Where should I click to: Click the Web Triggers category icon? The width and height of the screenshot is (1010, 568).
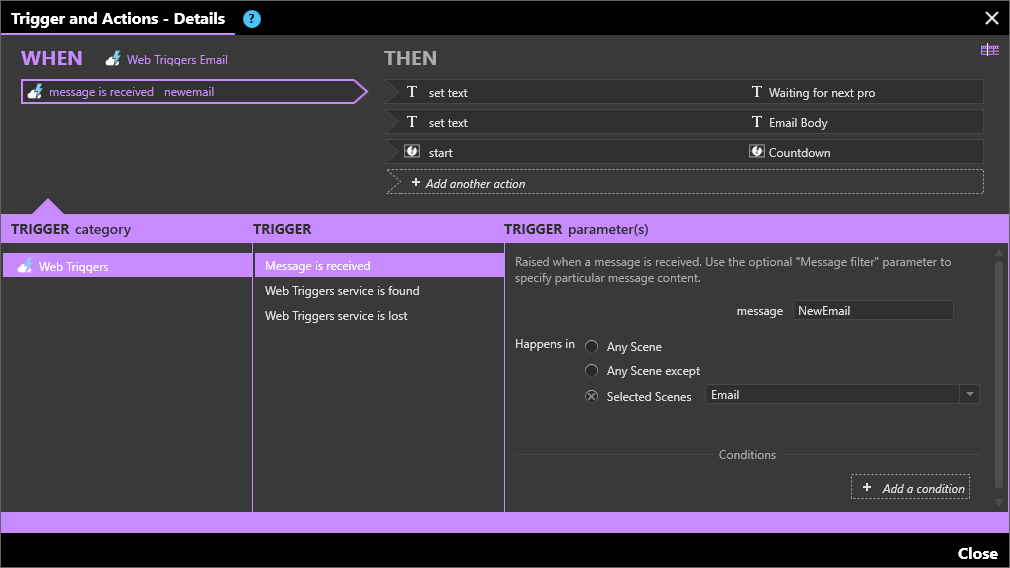(25, 266)
